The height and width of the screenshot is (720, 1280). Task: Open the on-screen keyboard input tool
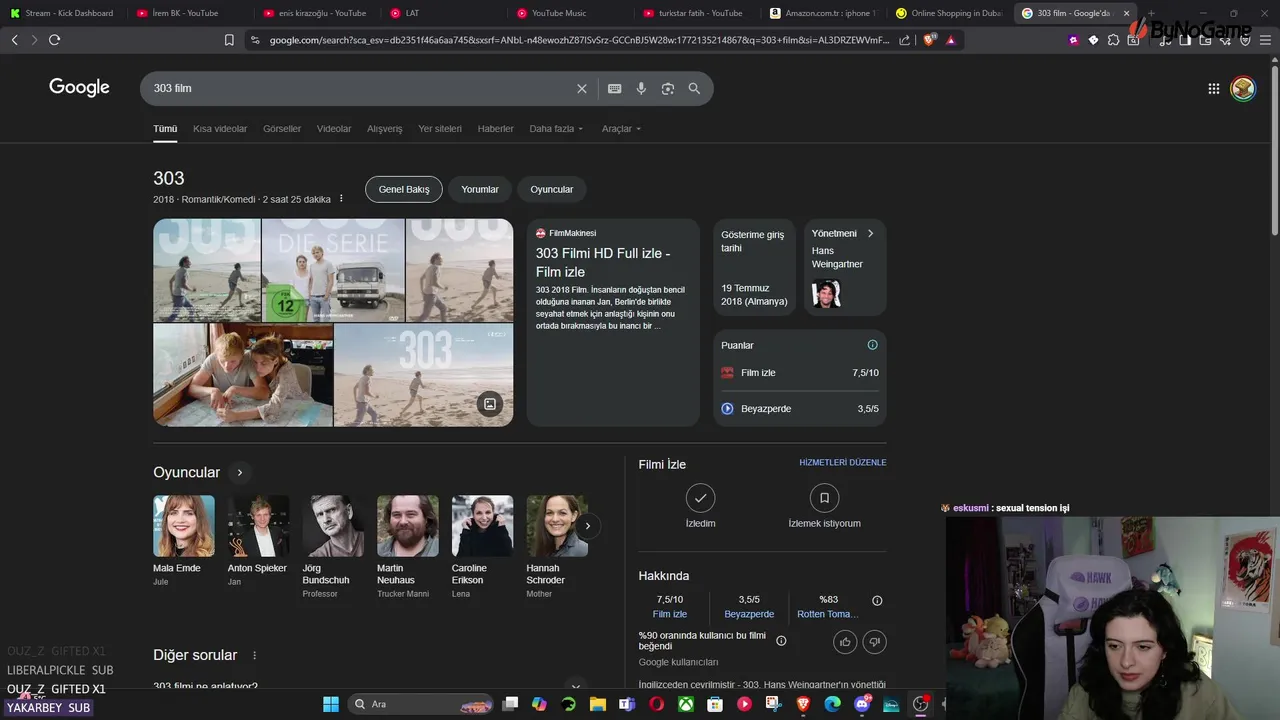[615, 88]
